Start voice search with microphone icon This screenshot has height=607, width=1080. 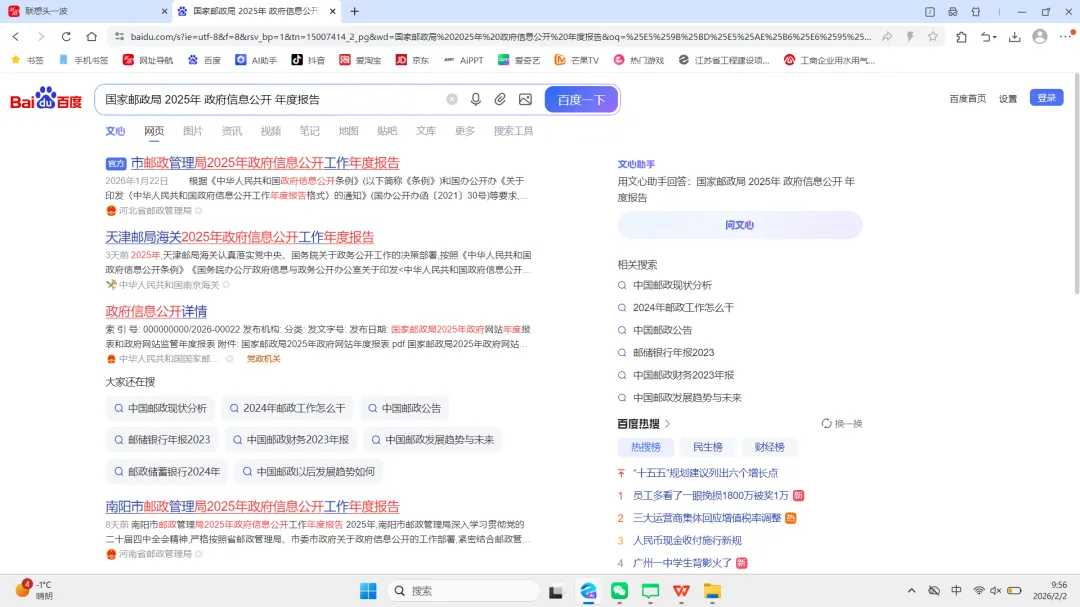pos(475,99)
